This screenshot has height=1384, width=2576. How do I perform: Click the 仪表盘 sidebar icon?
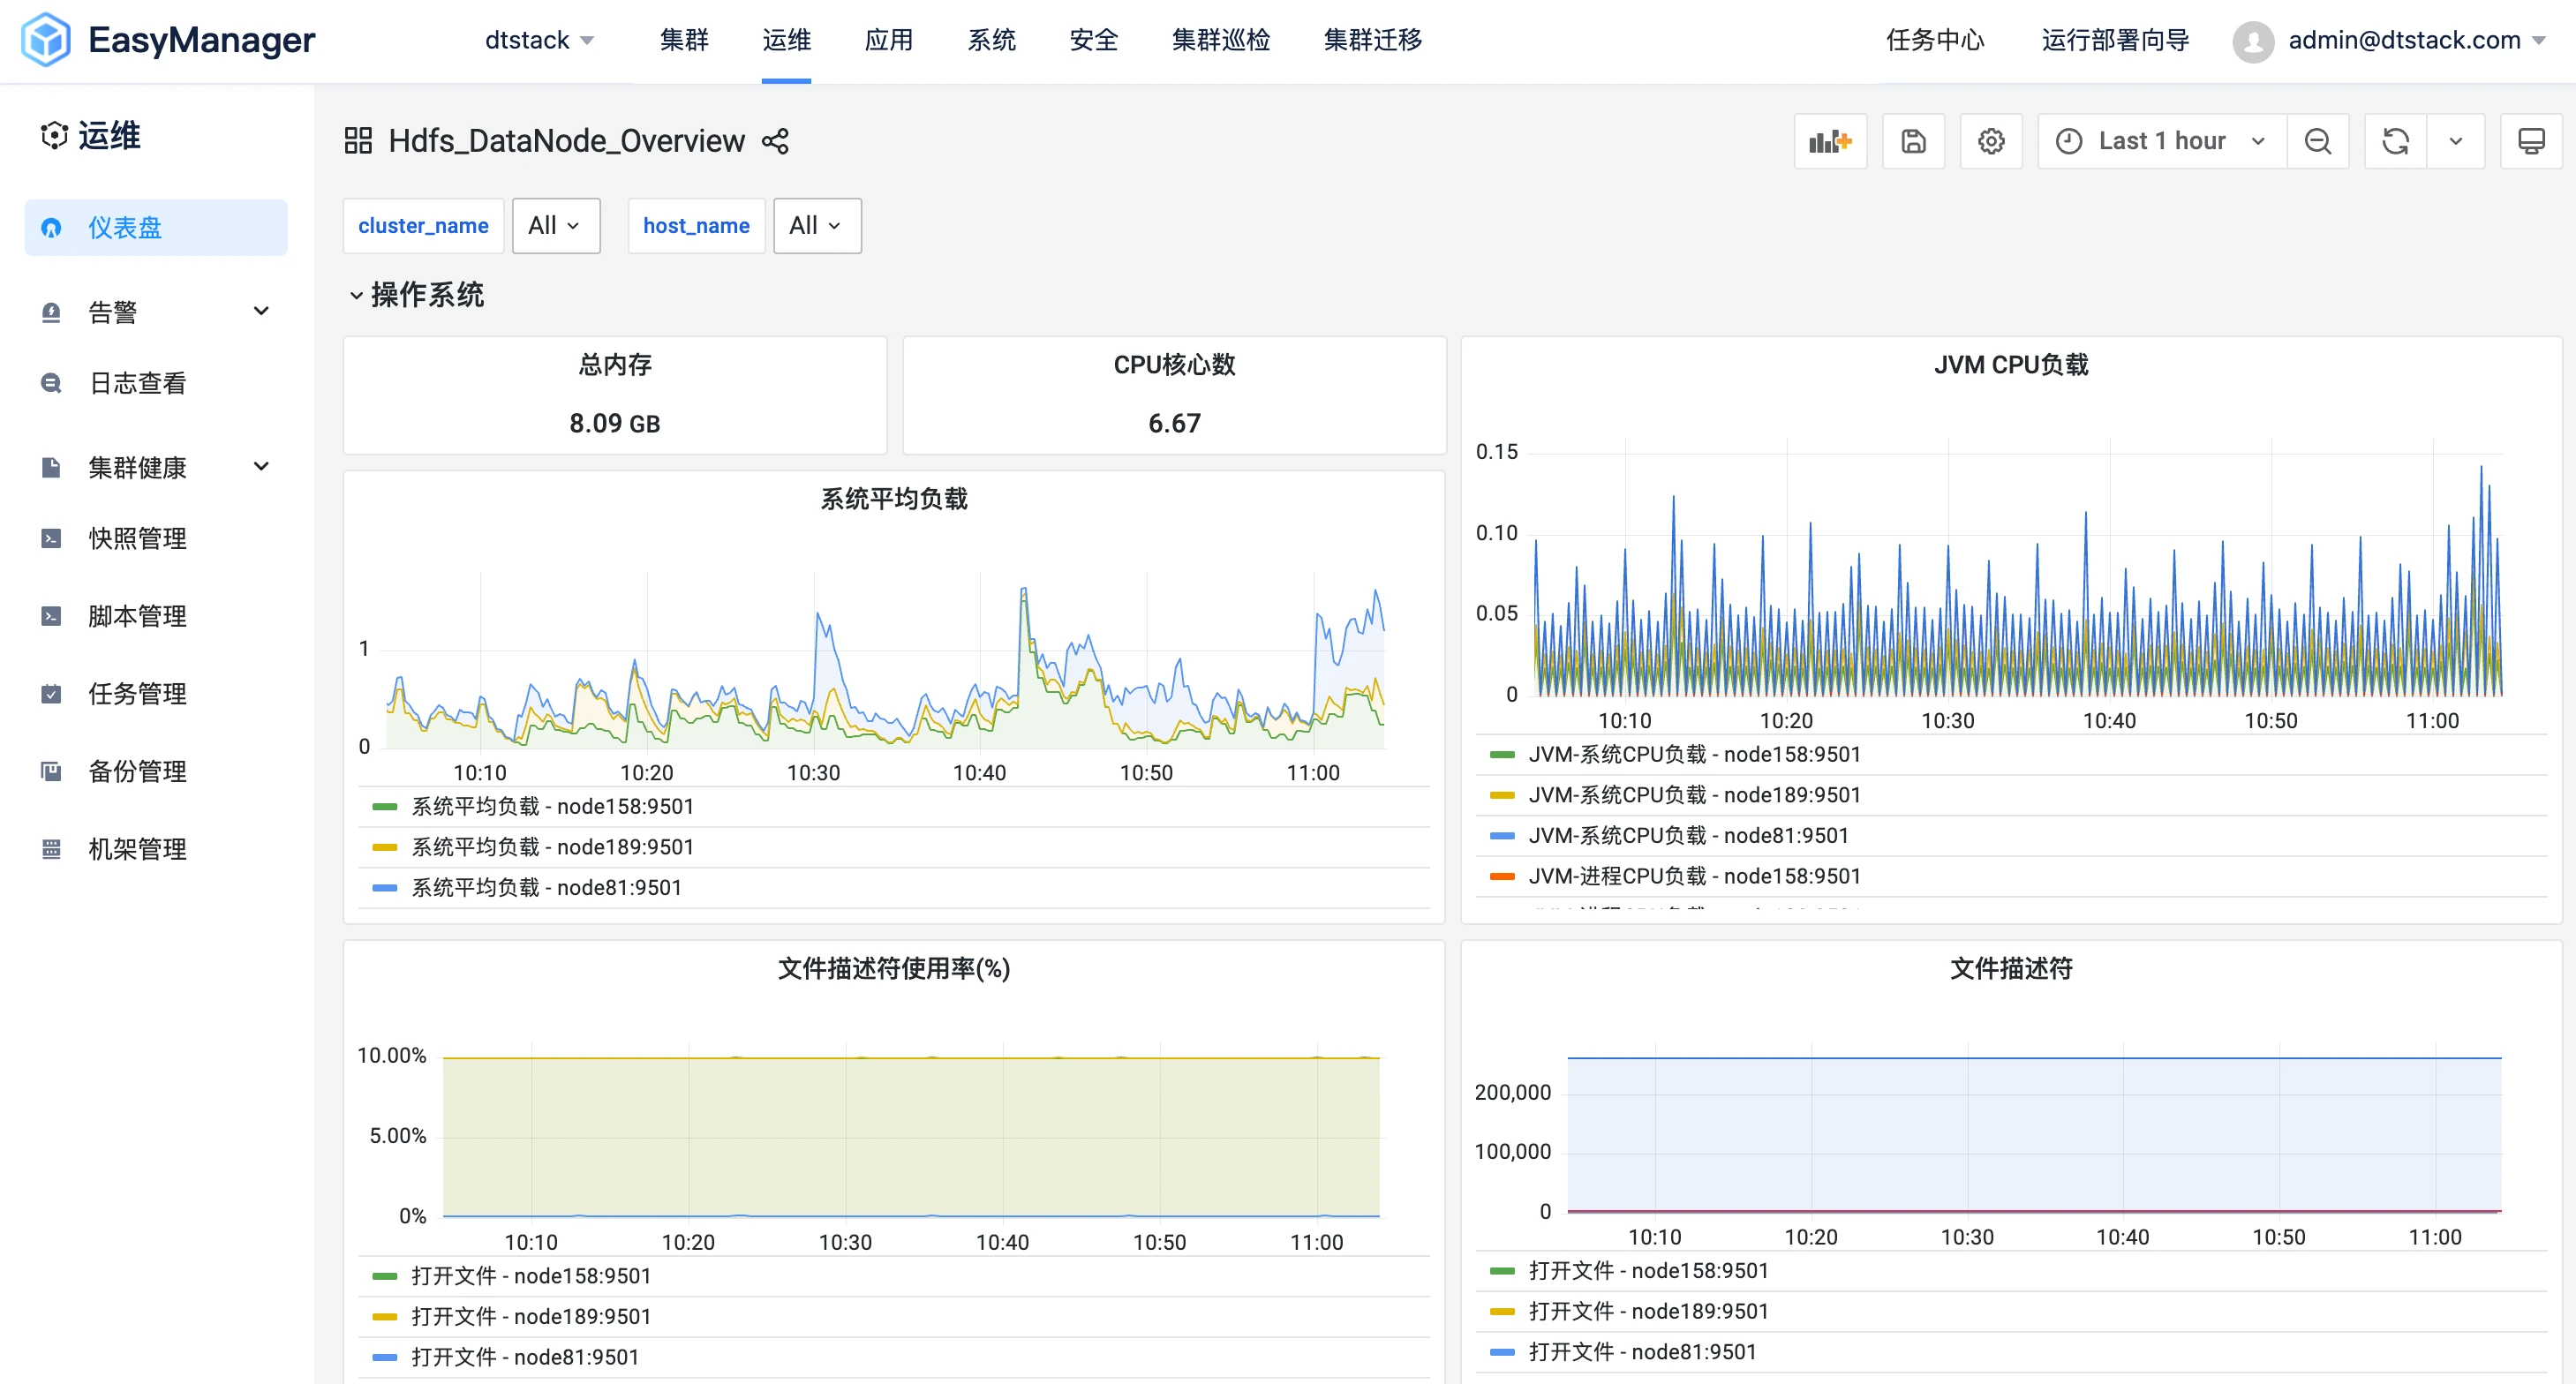[x=51, y=228]
